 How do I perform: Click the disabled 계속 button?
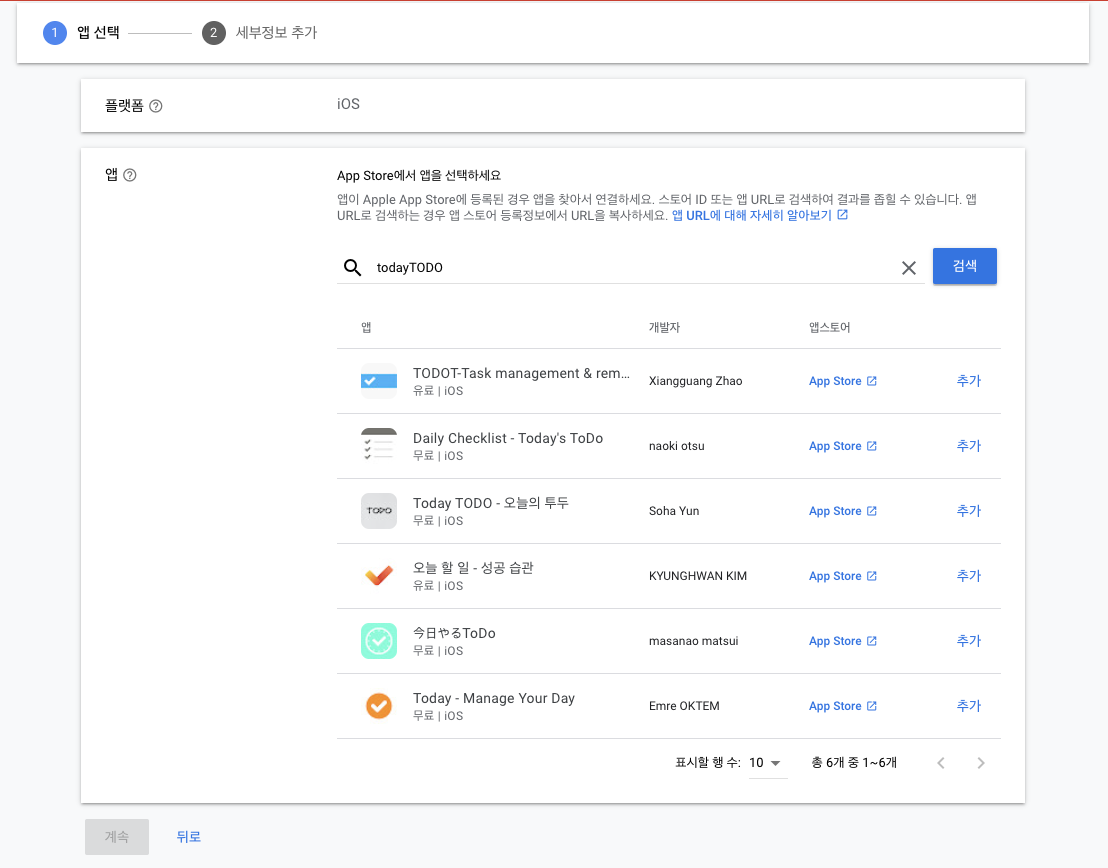[x=117, y=837]
